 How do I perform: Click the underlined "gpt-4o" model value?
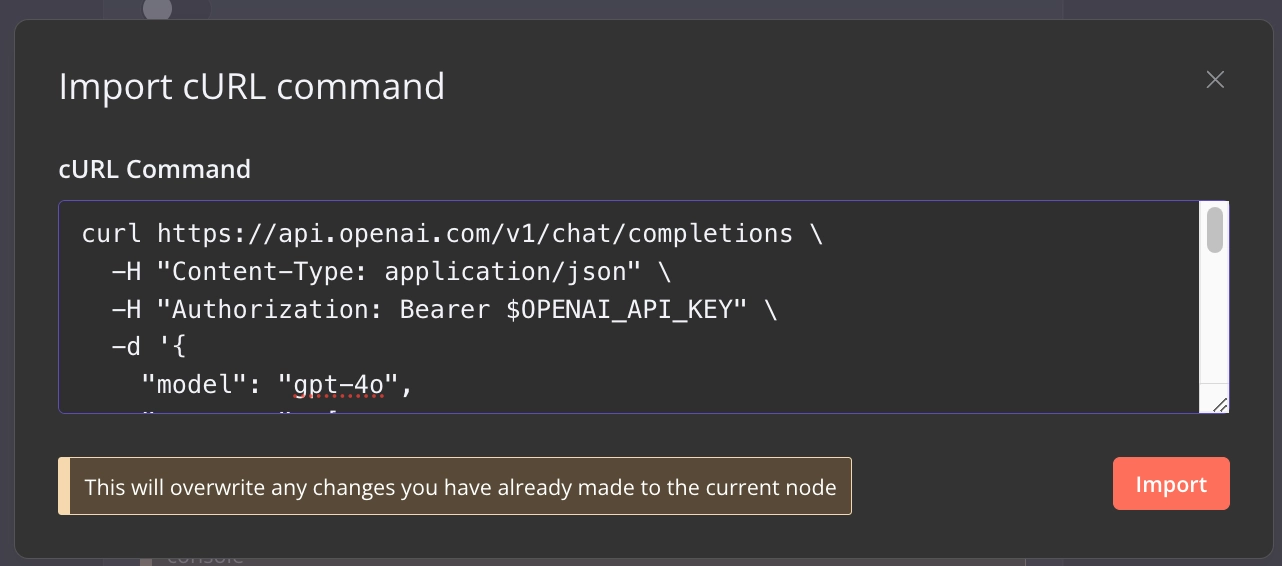(x=339, y=382)
